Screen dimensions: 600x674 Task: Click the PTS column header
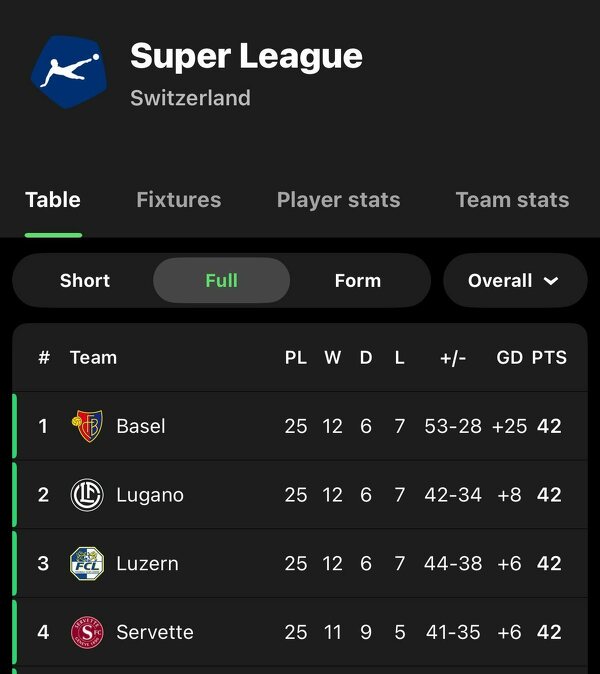(549, 358)
